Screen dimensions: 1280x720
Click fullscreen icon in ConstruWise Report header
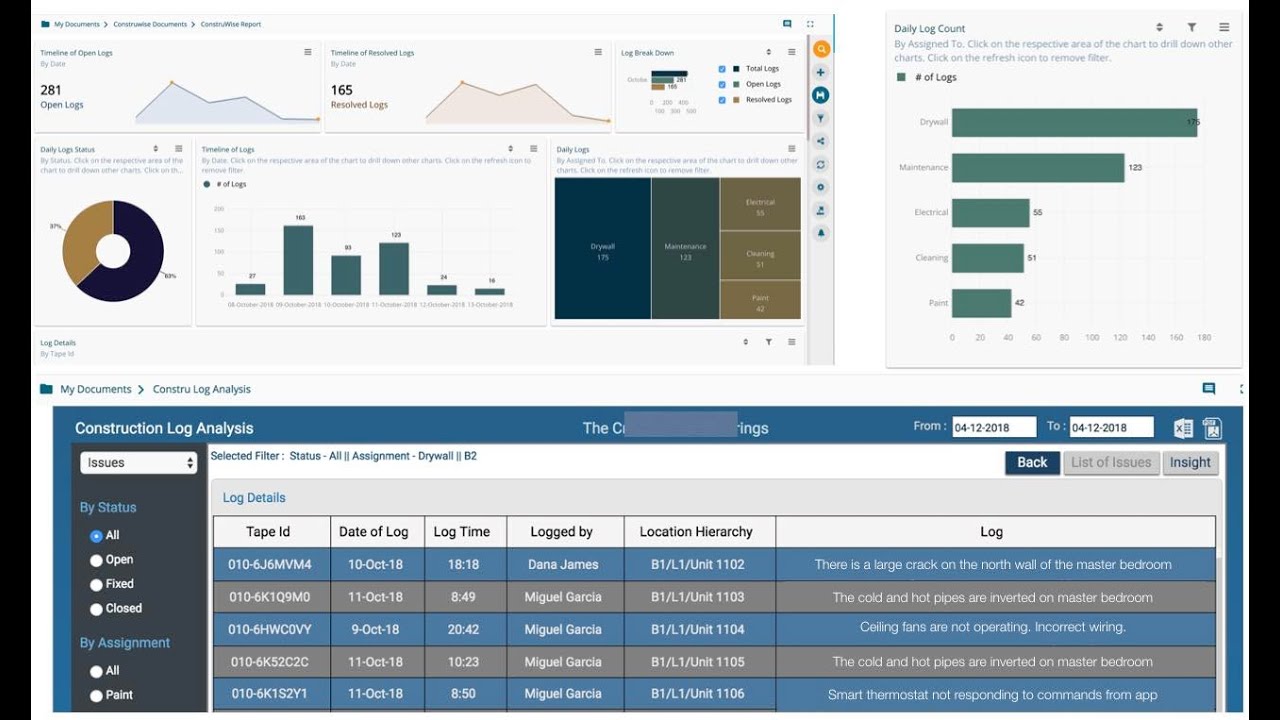coord(810,24)
